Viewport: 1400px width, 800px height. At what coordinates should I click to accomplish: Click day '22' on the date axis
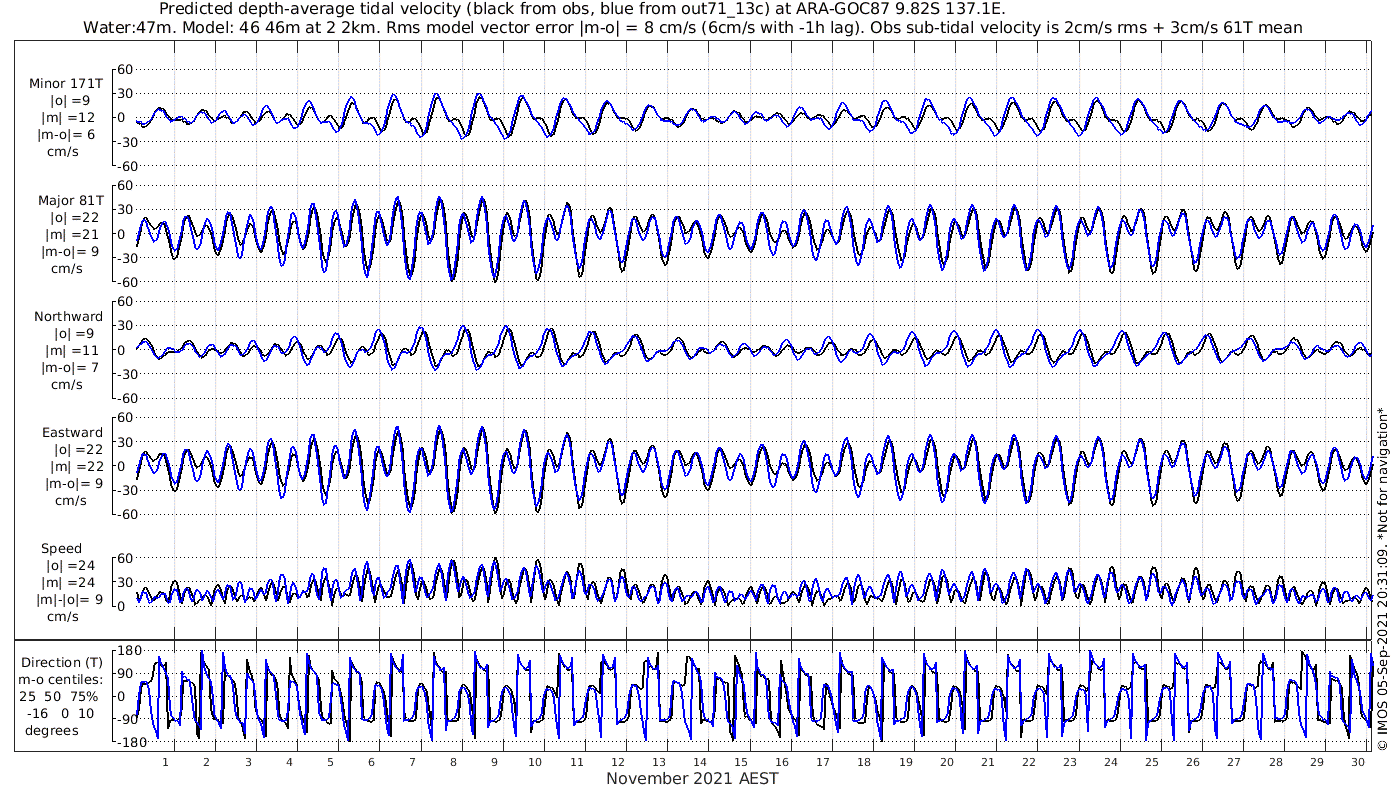click(x=1029, y=762)
